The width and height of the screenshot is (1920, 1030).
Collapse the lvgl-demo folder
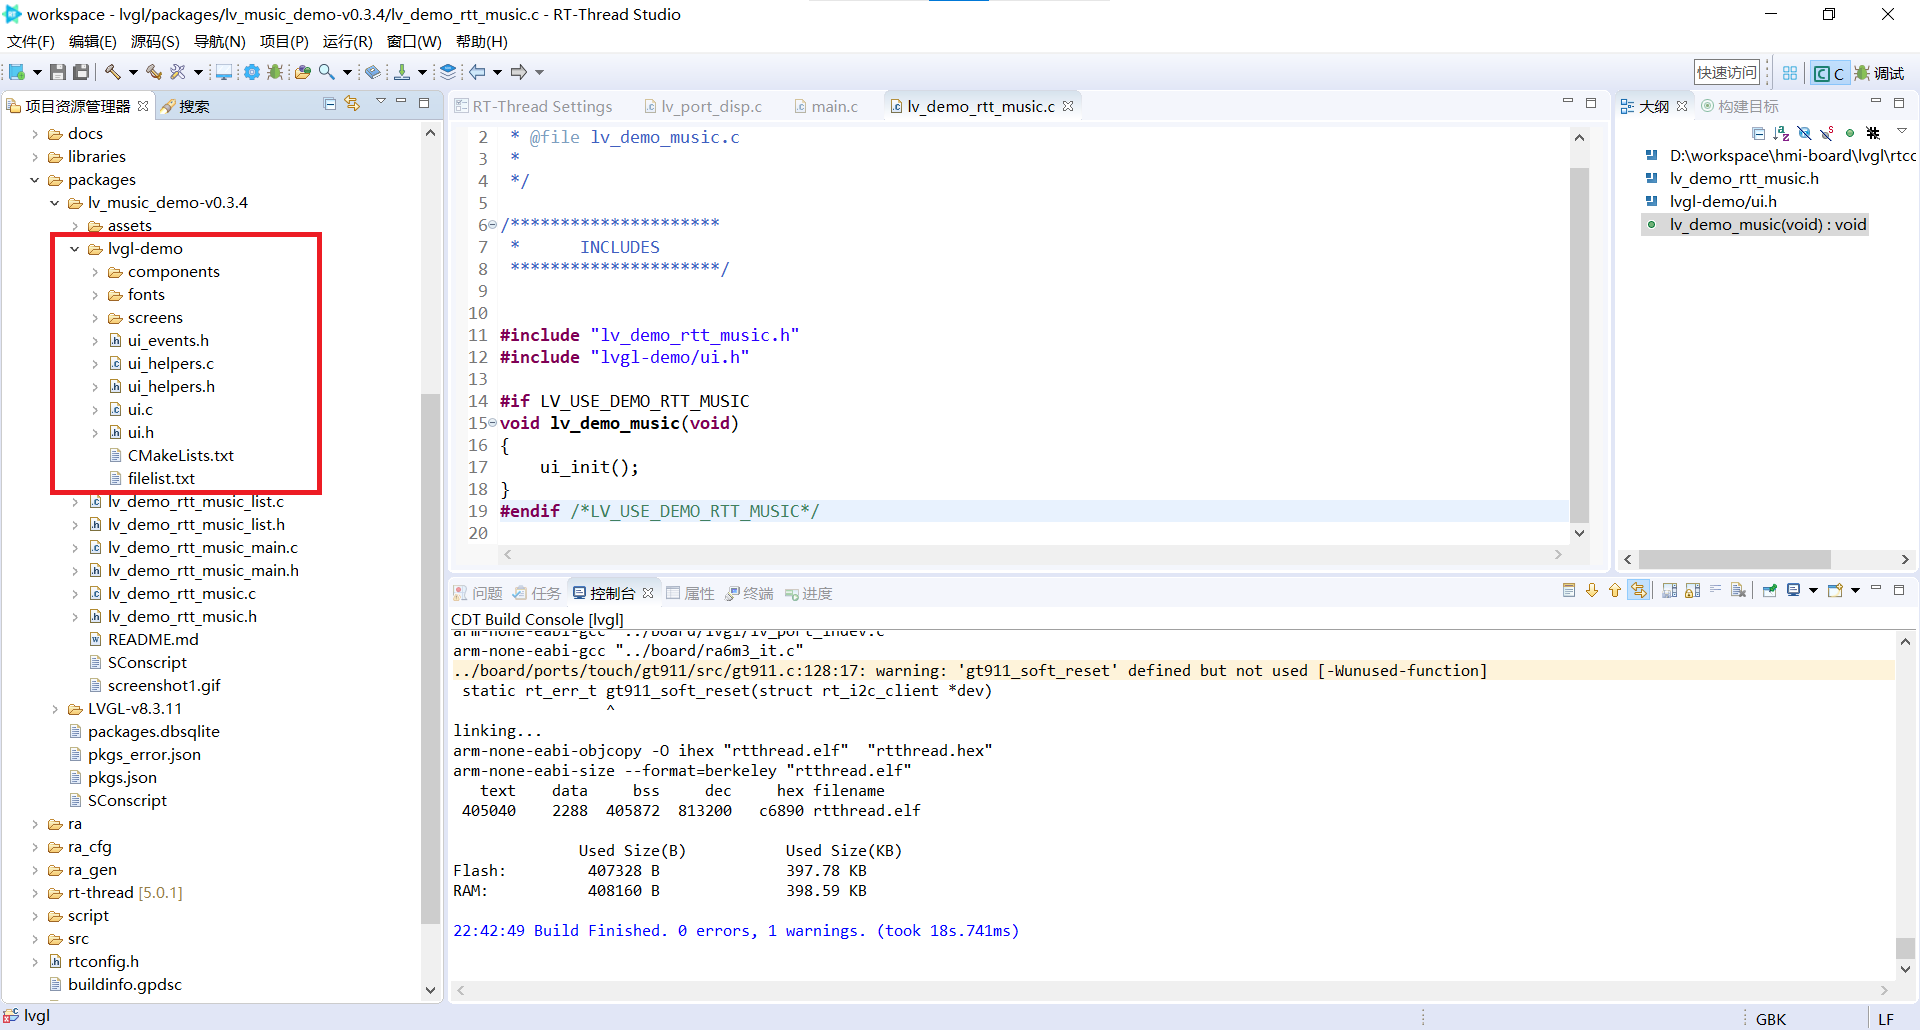coord(75,249)
